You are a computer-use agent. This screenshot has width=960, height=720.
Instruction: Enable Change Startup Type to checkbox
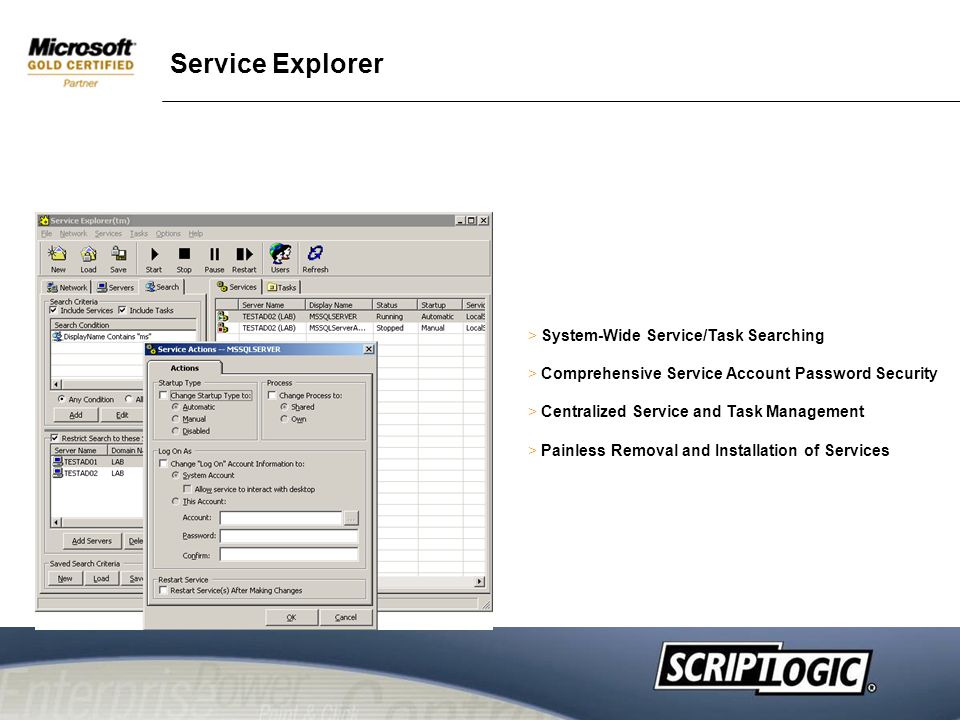(163, 396)
